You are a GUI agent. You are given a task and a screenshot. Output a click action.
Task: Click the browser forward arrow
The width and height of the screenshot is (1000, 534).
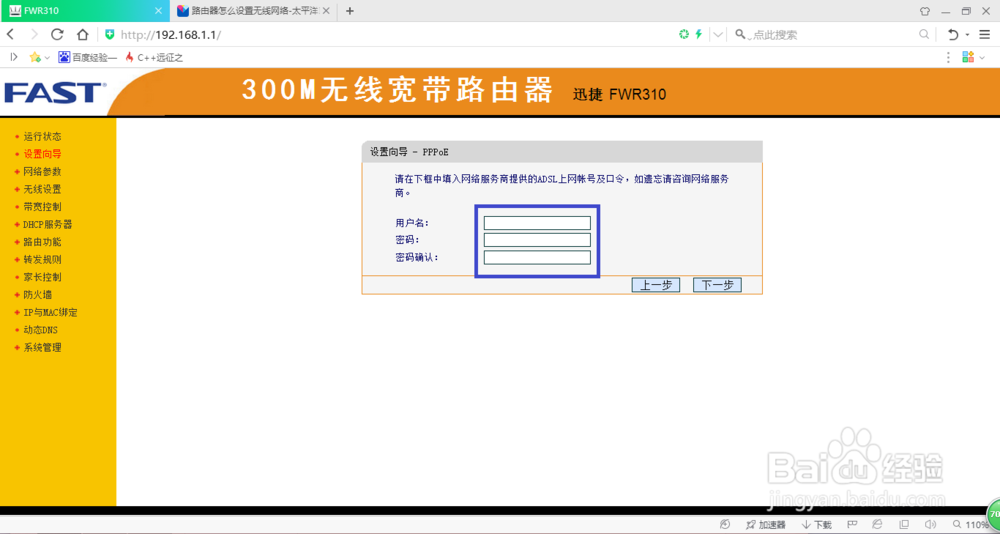click(x=34, y=34)
